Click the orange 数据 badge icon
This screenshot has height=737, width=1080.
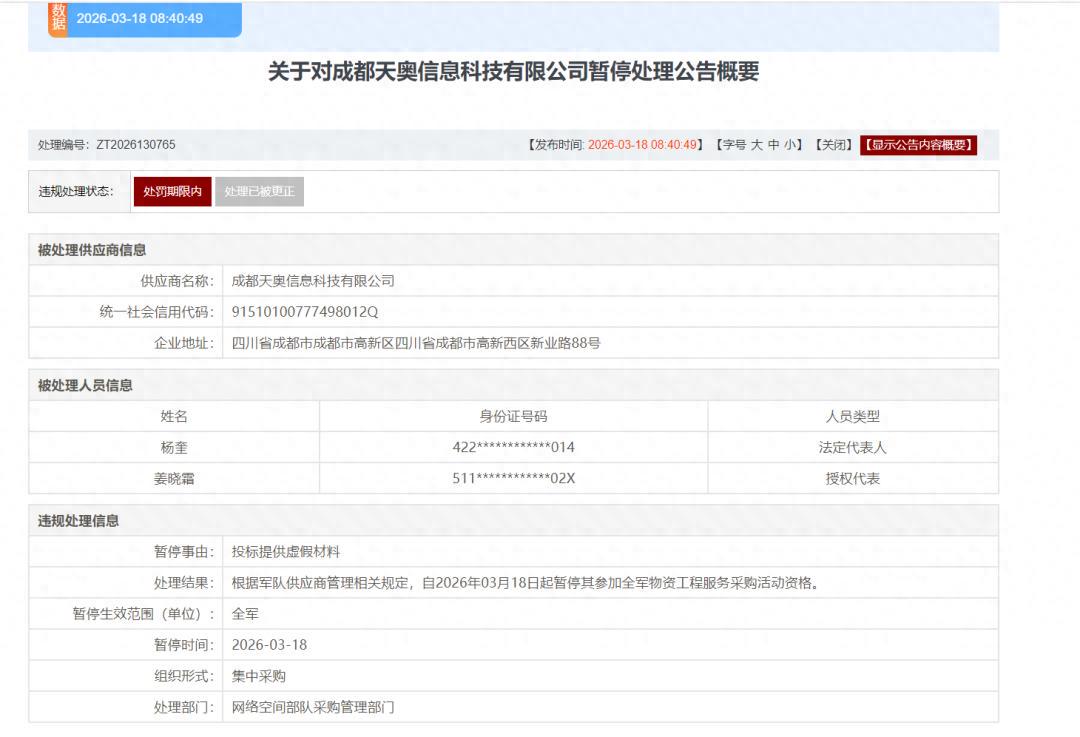(x=57, y=18)
